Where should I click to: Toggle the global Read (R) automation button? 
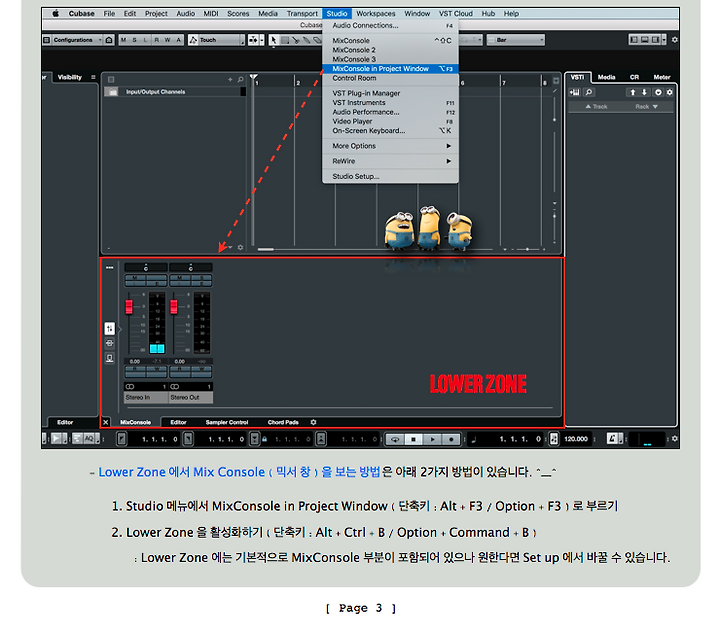(x=157, y=40)
